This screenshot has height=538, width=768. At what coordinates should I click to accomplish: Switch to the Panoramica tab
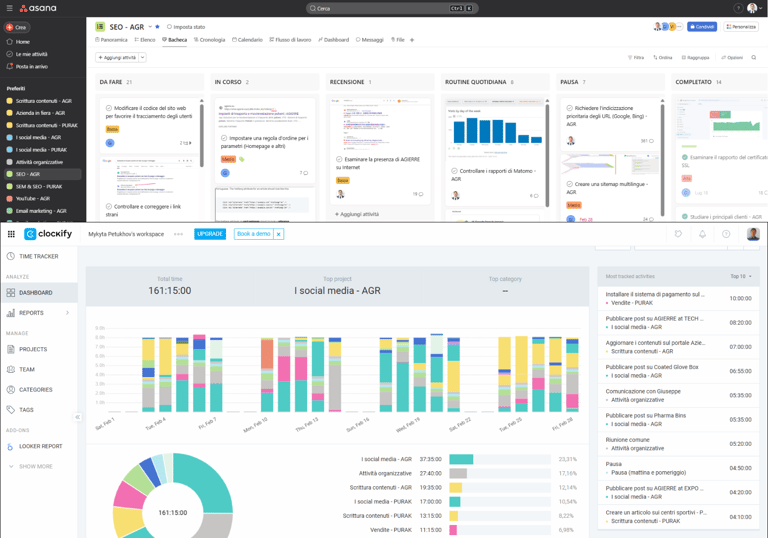(111, 40)
